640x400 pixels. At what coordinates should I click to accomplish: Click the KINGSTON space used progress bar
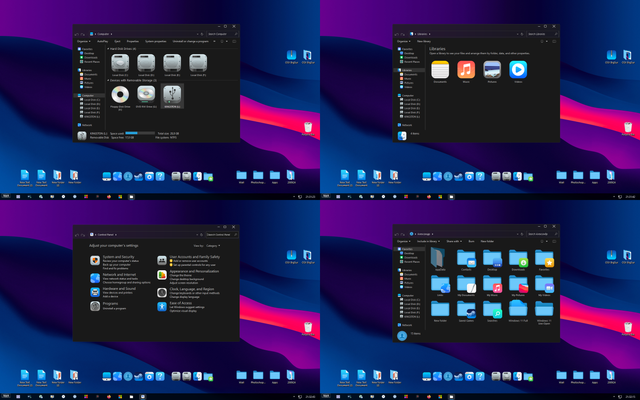[x=138, y=132]
